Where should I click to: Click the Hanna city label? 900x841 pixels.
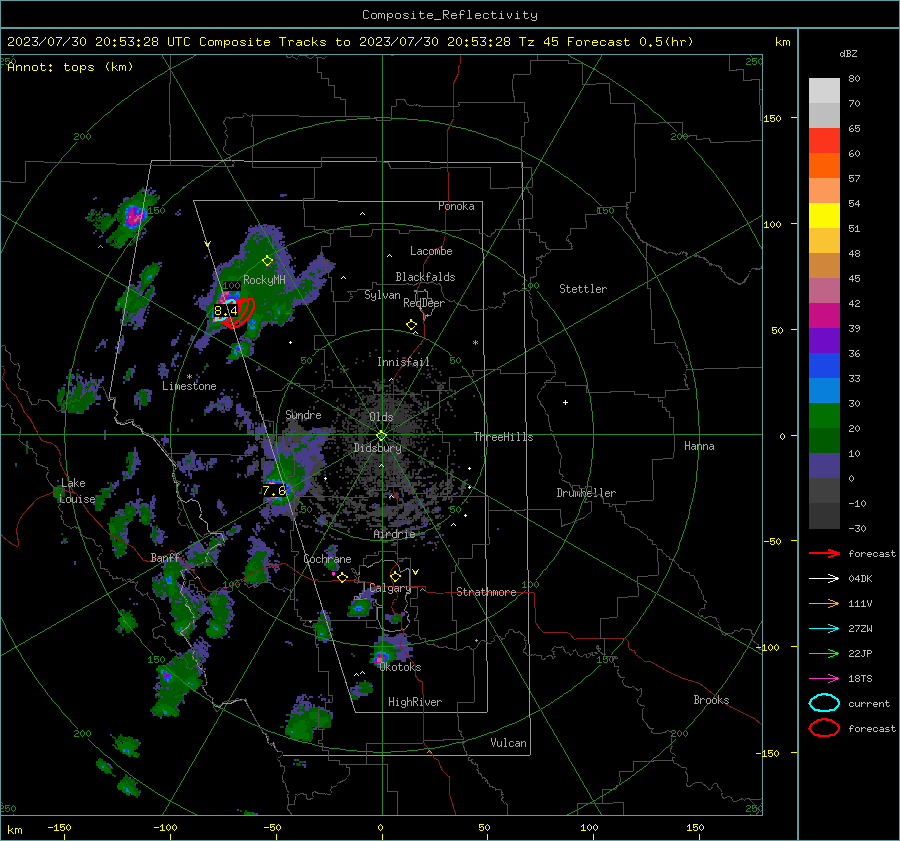pos(699,446)
